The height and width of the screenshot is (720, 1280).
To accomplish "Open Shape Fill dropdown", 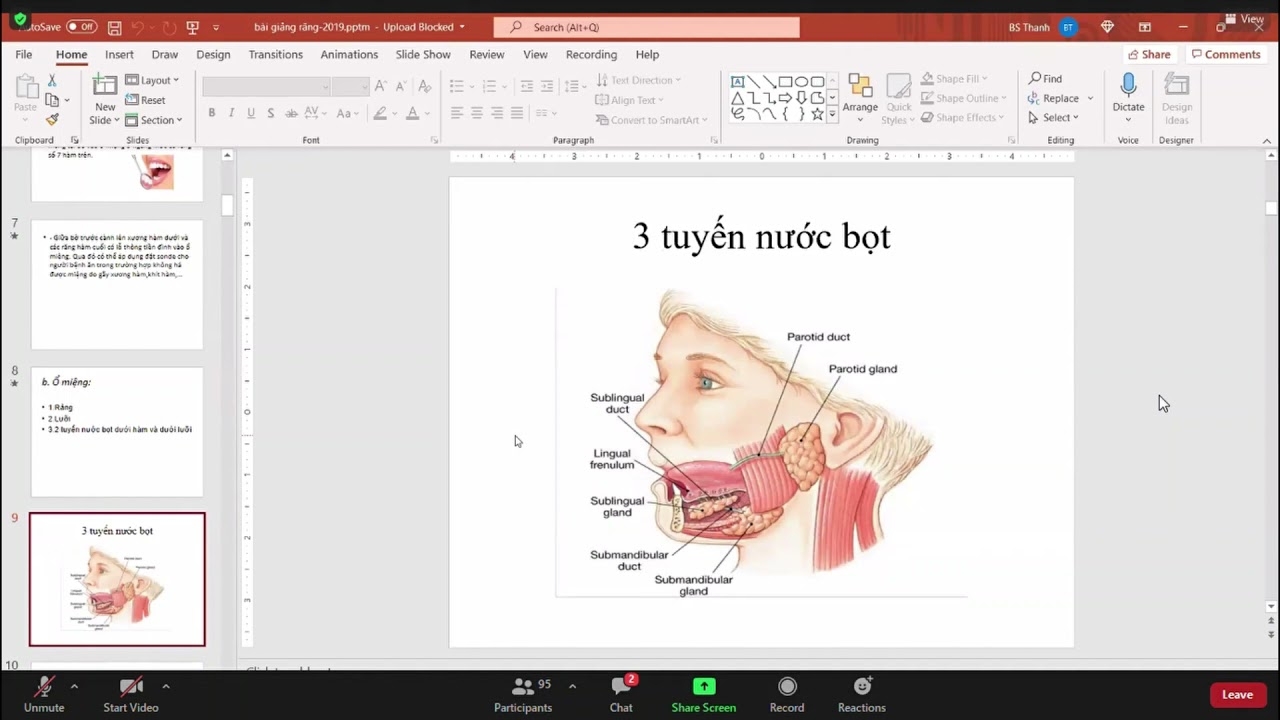I will tap(953, 79).
